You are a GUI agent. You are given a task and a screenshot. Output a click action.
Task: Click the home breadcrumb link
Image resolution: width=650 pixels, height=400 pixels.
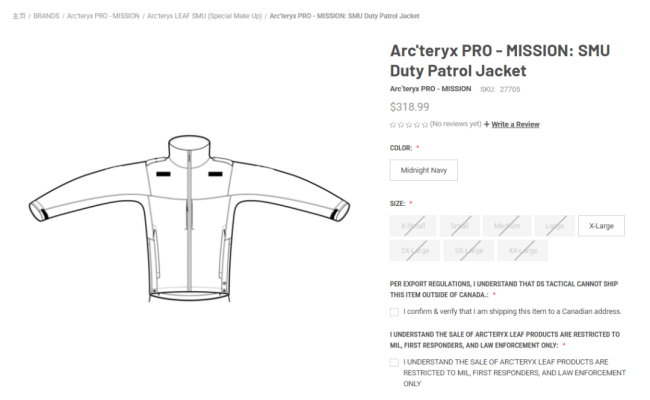pos(19,16)
